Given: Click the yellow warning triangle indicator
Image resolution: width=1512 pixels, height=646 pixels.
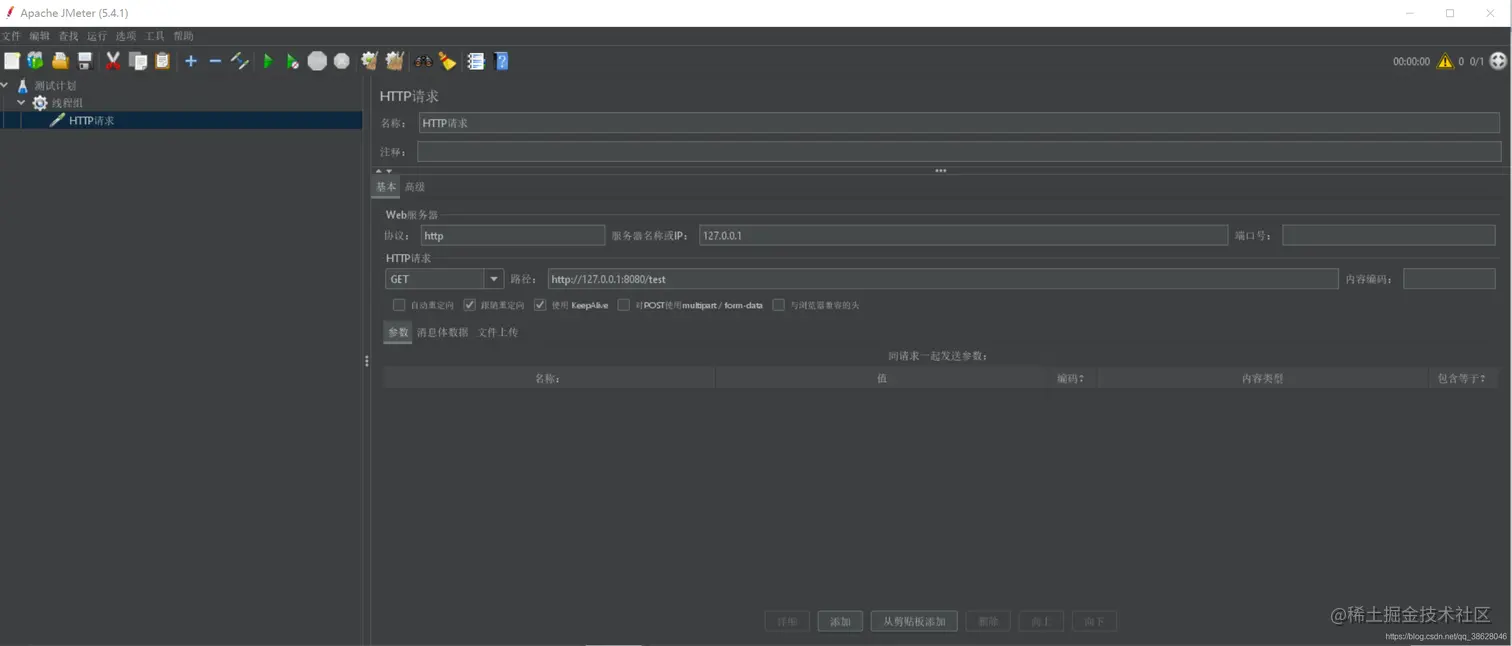Looking at the screenshot, I should pos(1445,61).
